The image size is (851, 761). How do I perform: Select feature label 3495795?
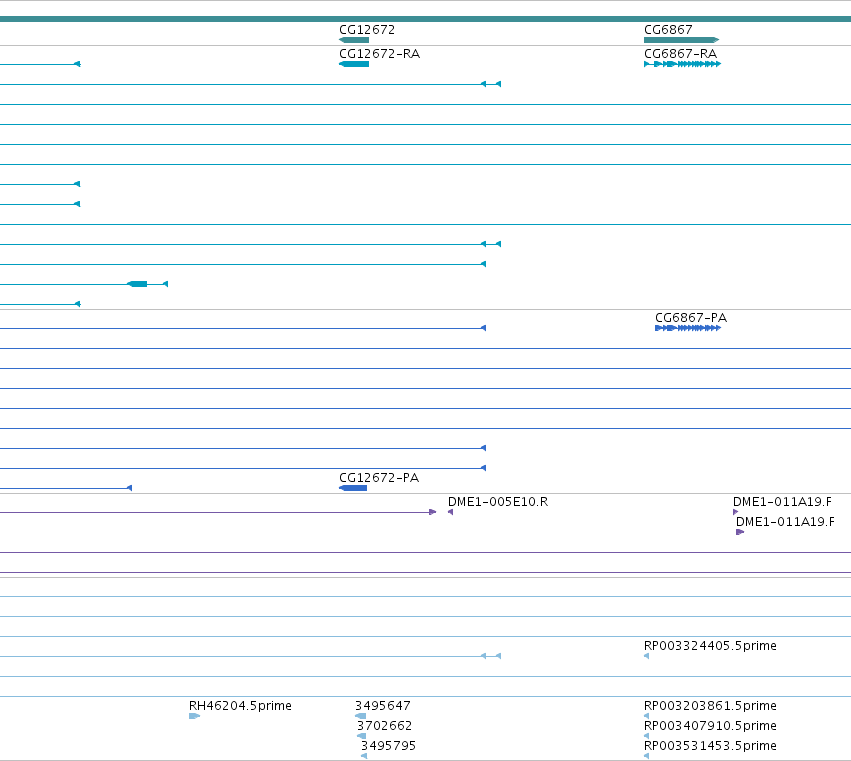[x=388, y=745]
